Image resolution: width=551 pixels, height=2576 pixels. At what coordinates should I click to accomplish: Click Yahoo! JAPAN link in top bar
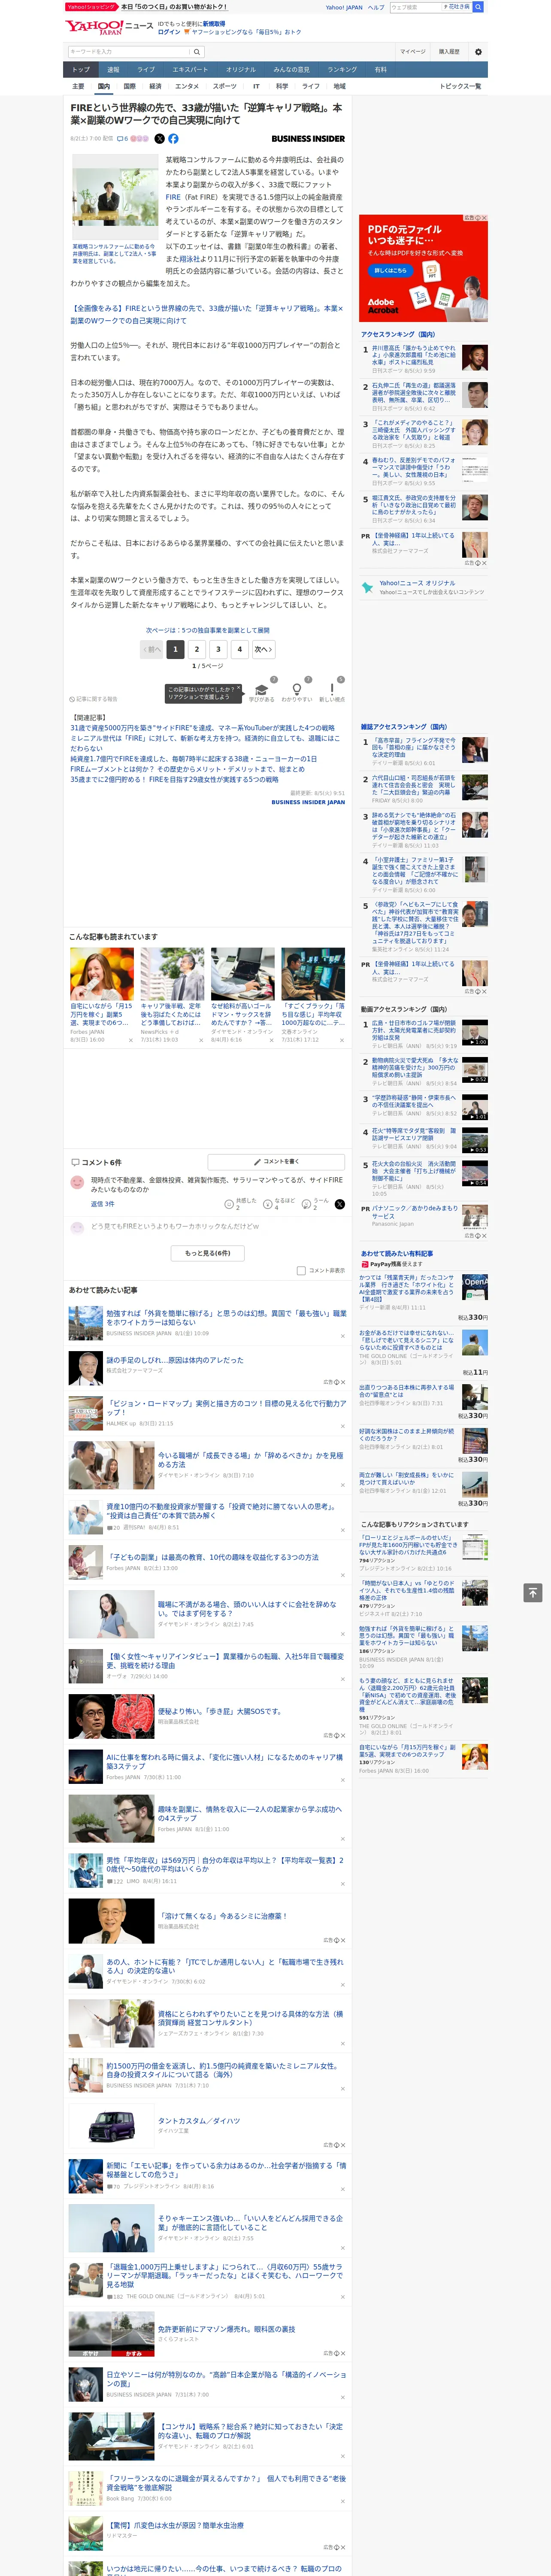pyautogui.click(x=344, y=7)
